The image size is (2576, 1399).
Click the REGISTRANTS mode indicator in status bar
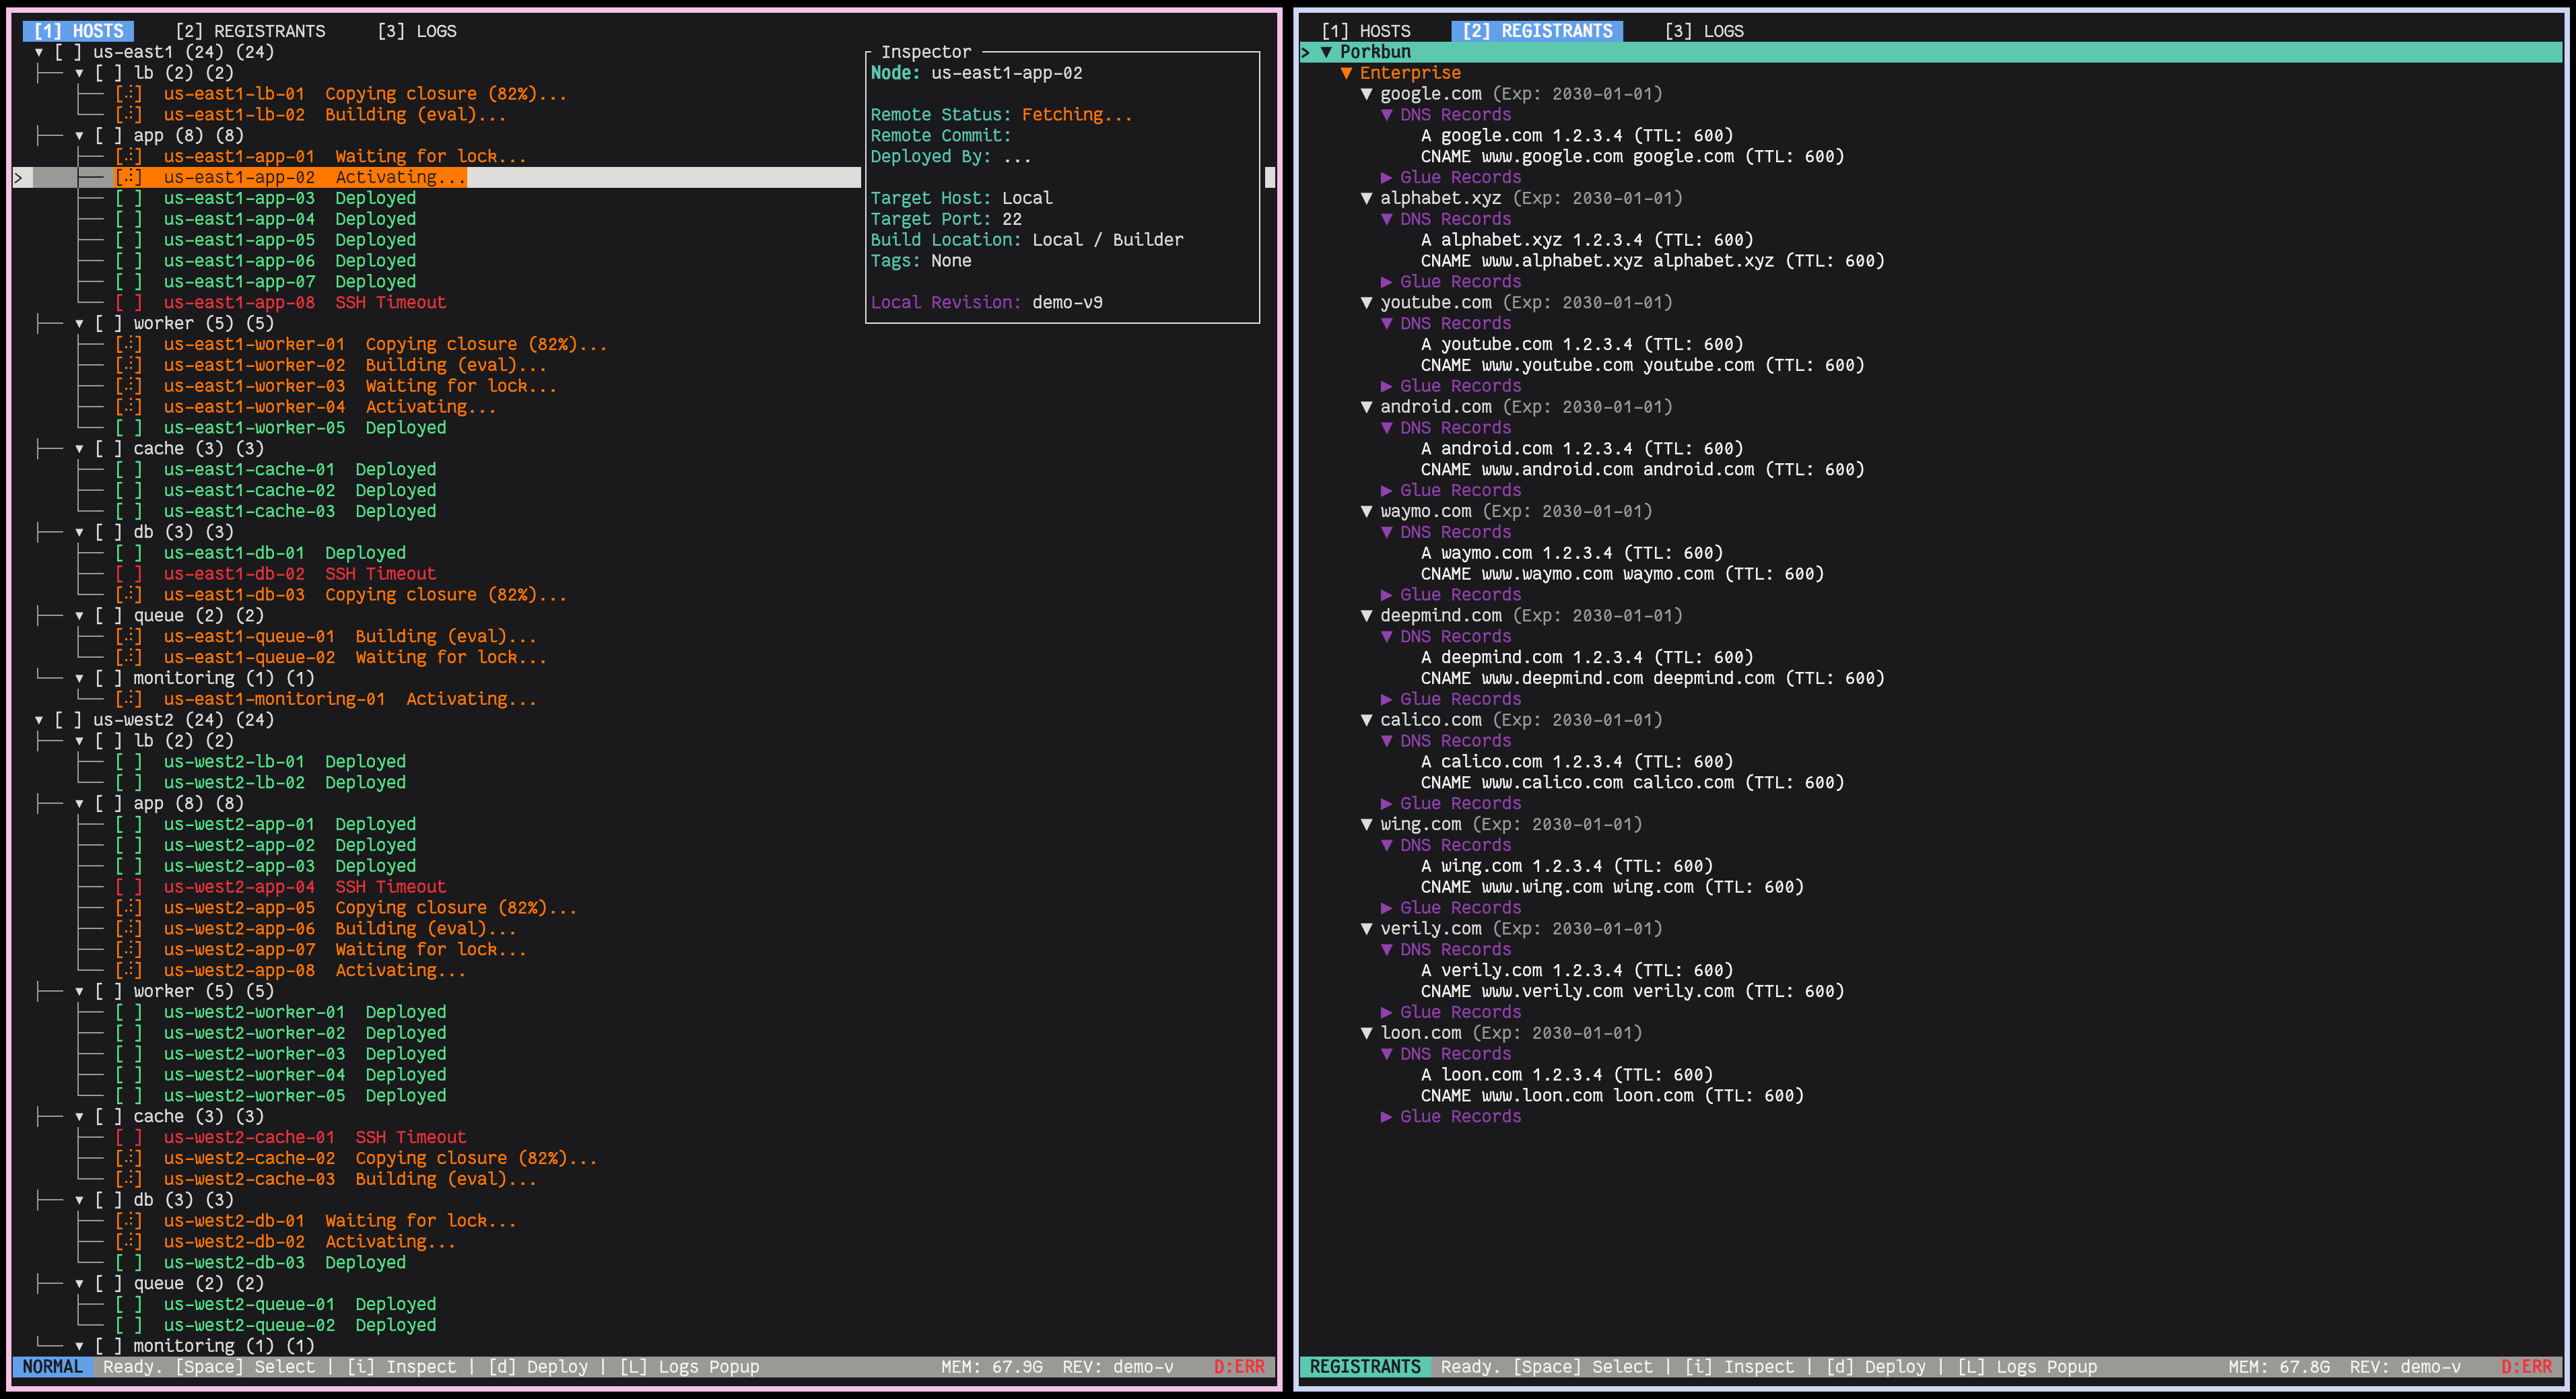tap(1365, 1367)
